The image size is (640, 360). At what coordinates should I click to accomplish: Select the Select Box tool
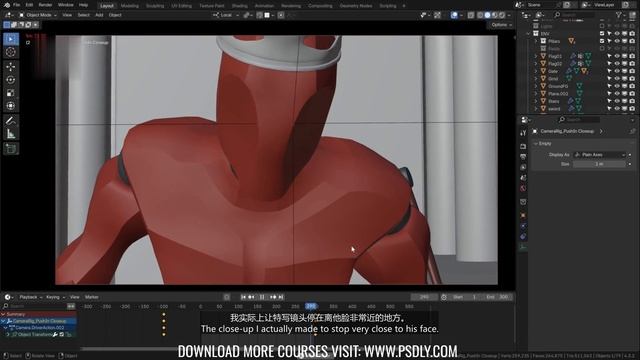(11, 39)
